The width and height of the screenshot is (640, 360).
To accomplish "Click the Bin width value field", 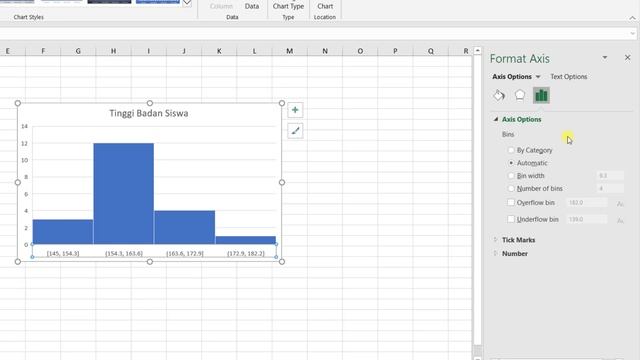I will (x=610, y=176).
